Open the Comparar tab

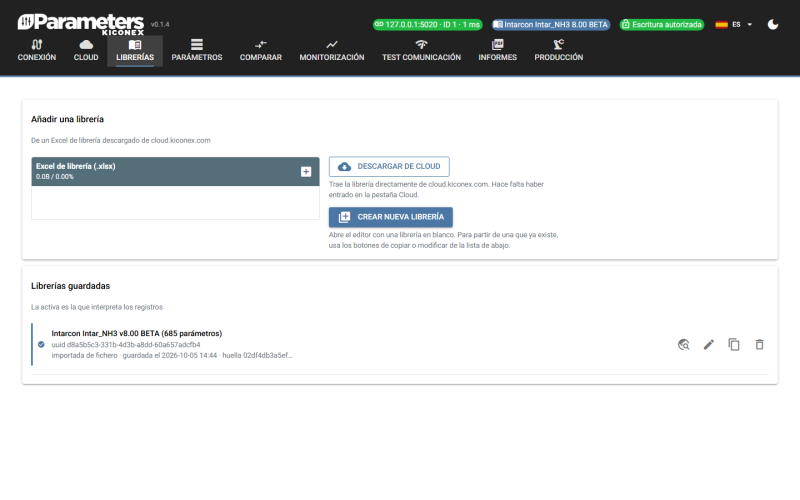[261, 51]
